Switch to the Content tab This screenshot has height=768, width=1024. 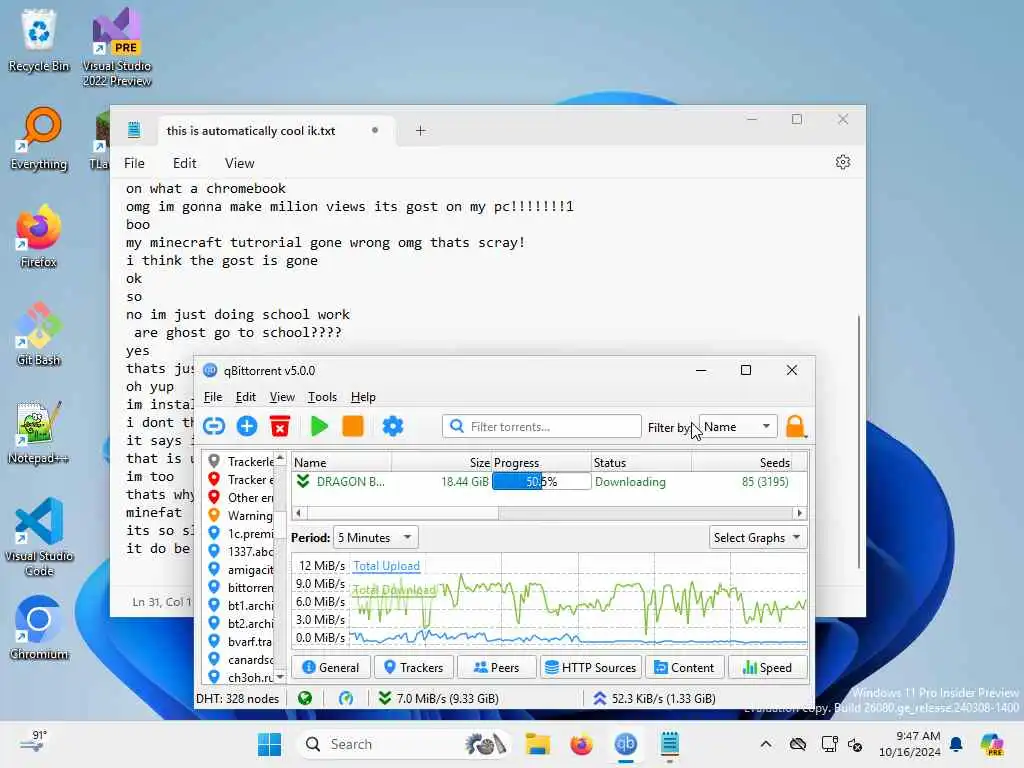684,667
